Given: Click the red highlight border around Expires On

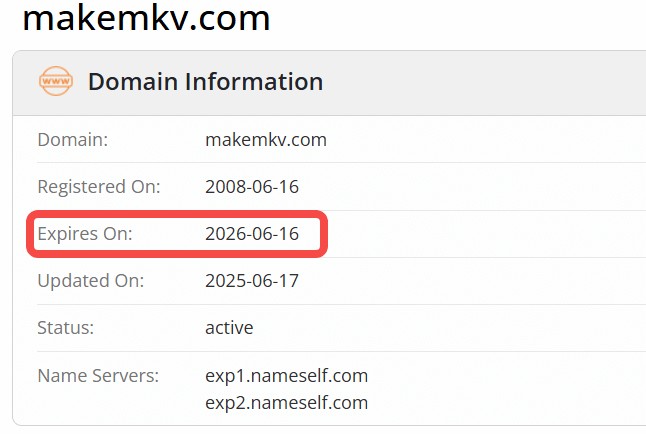Looking at the screenshot, I should [177, 213].
